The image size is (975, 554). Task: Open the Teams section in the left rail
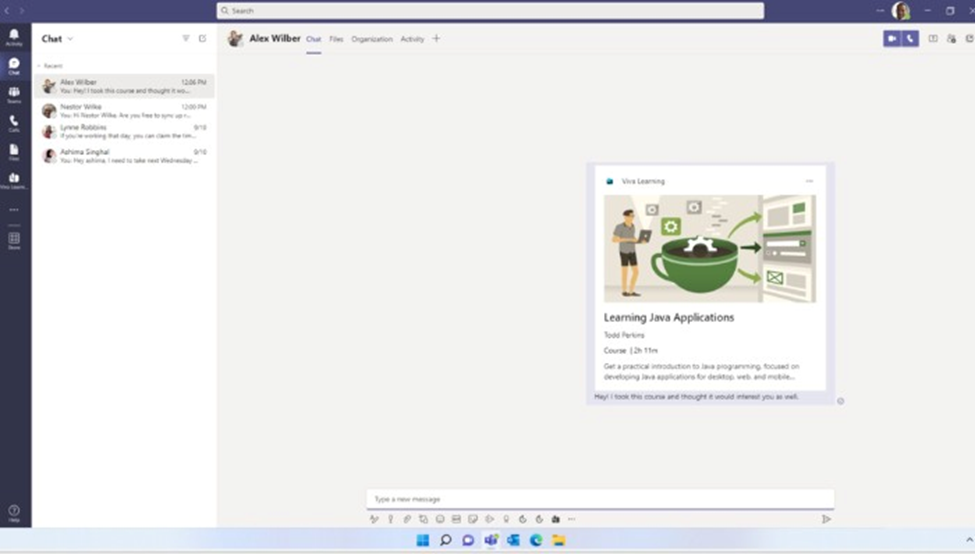click(x=14, y=95)
